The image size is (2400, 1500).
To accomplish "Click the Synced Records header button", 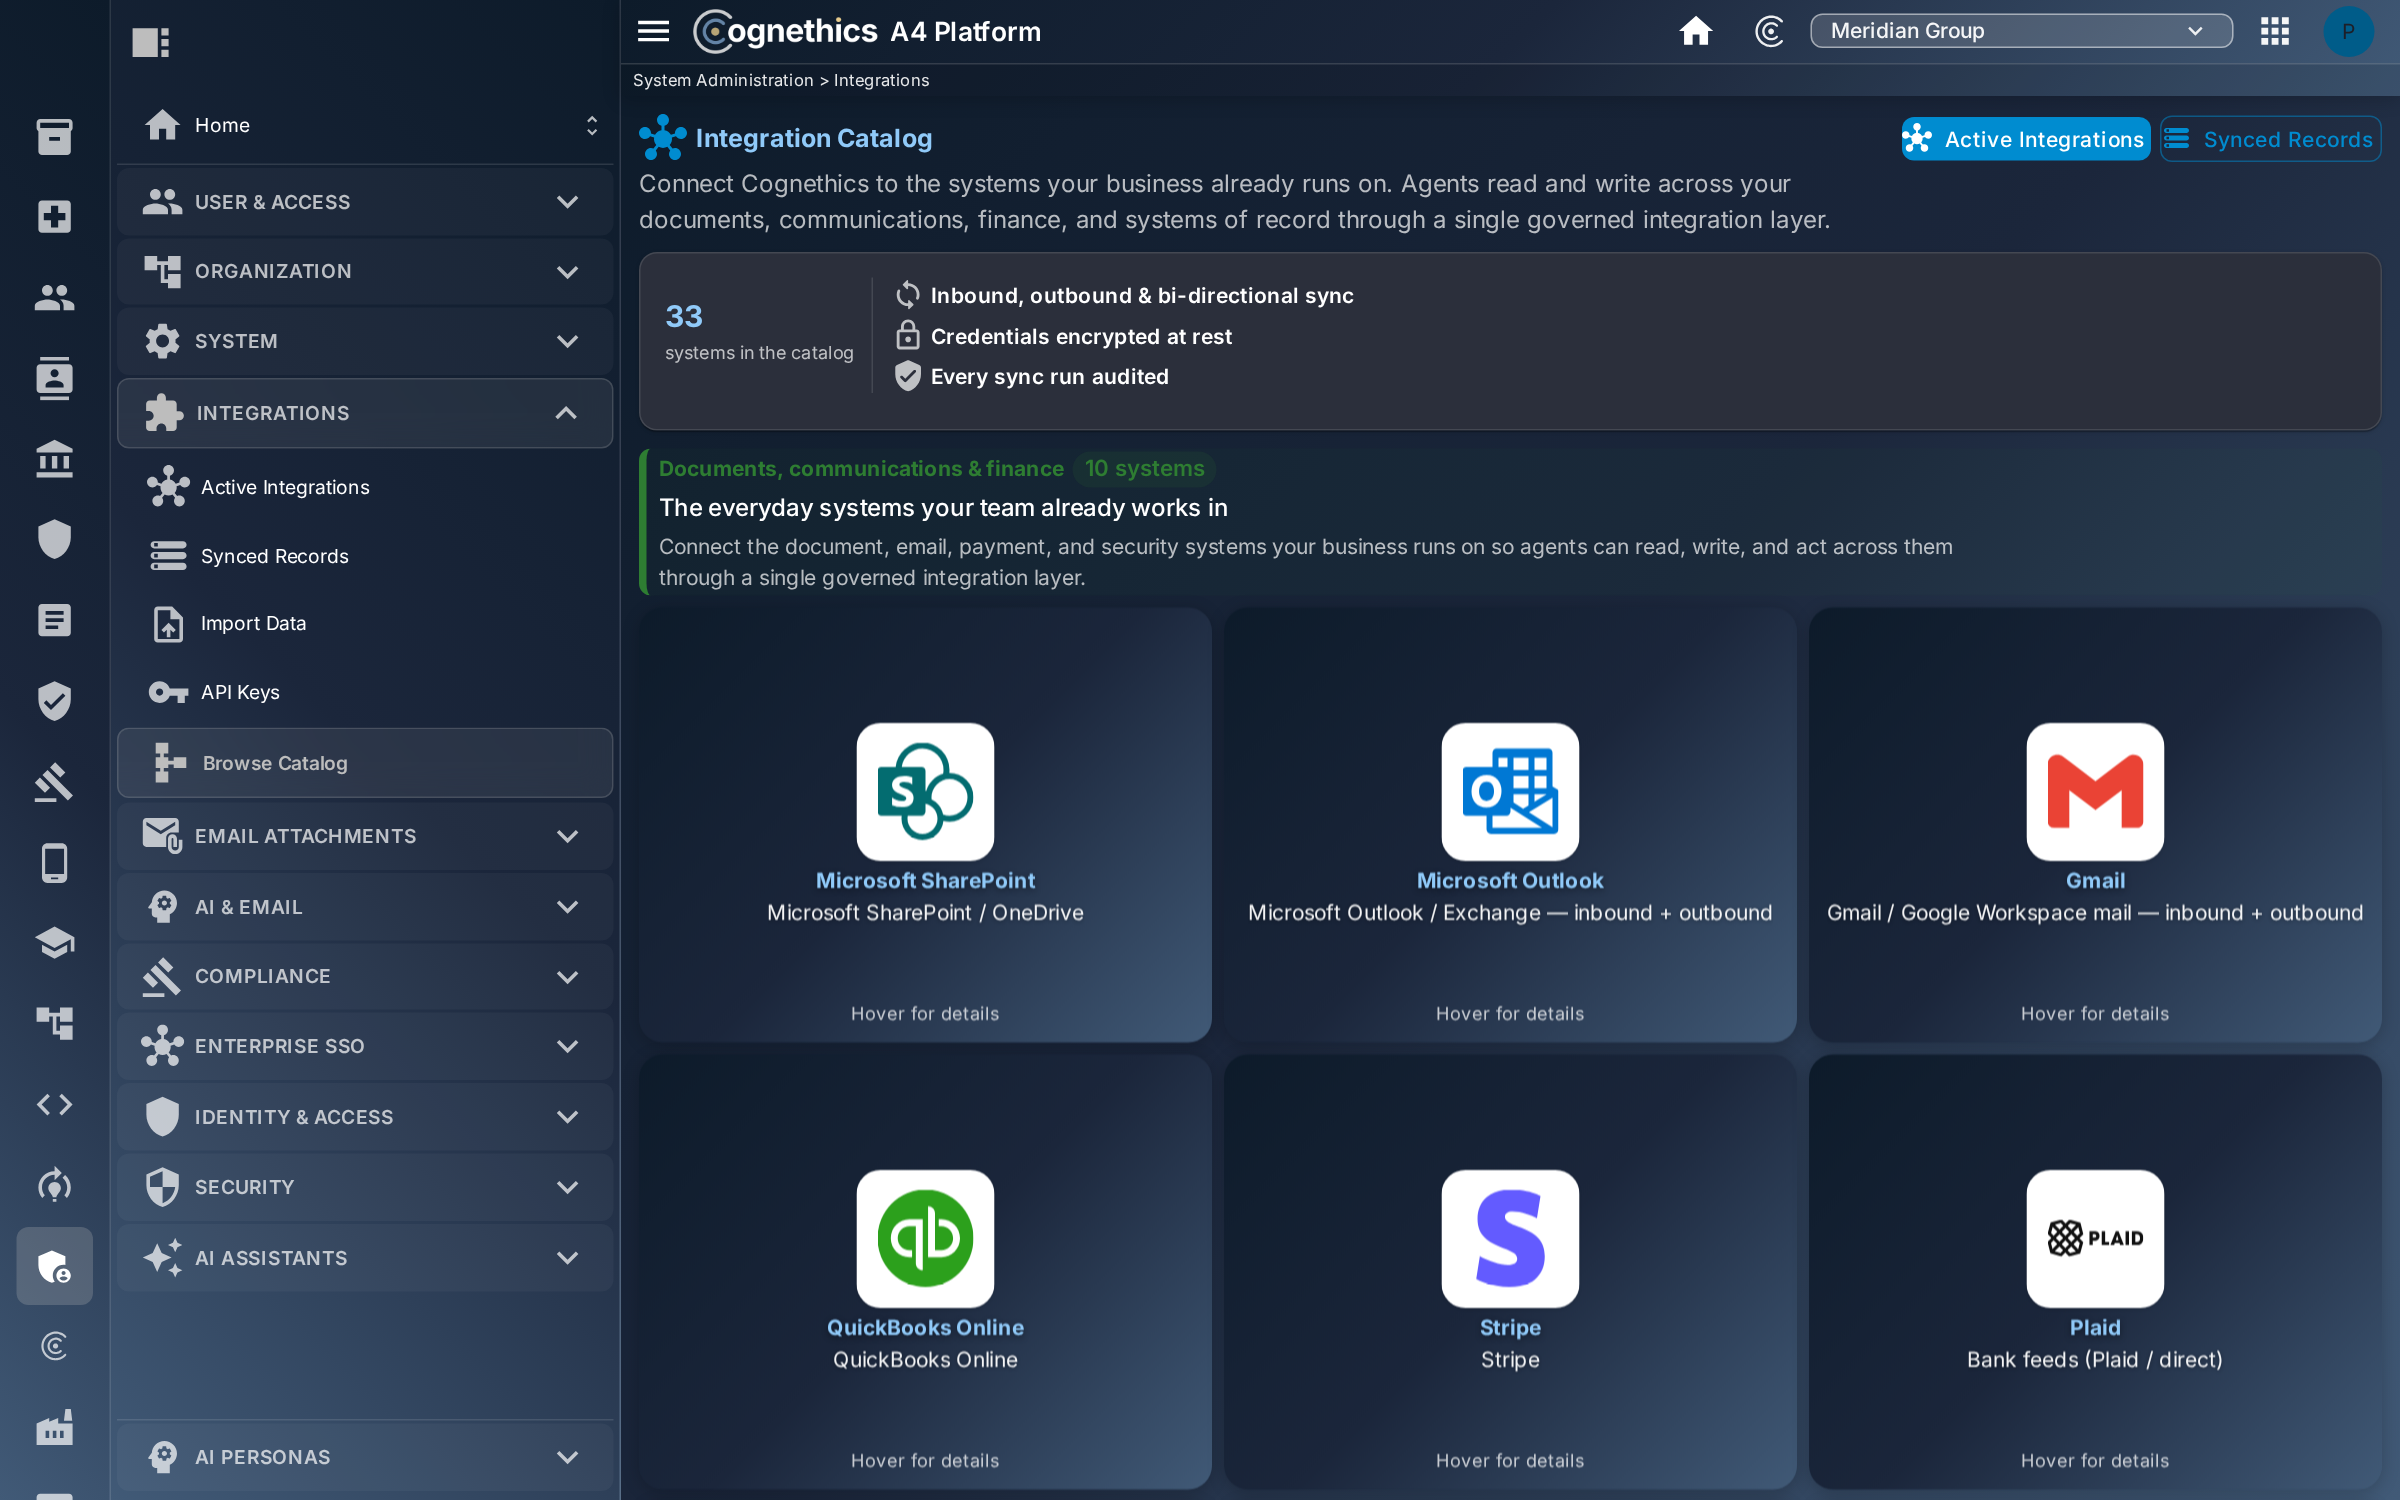I will coord(2270,139).
